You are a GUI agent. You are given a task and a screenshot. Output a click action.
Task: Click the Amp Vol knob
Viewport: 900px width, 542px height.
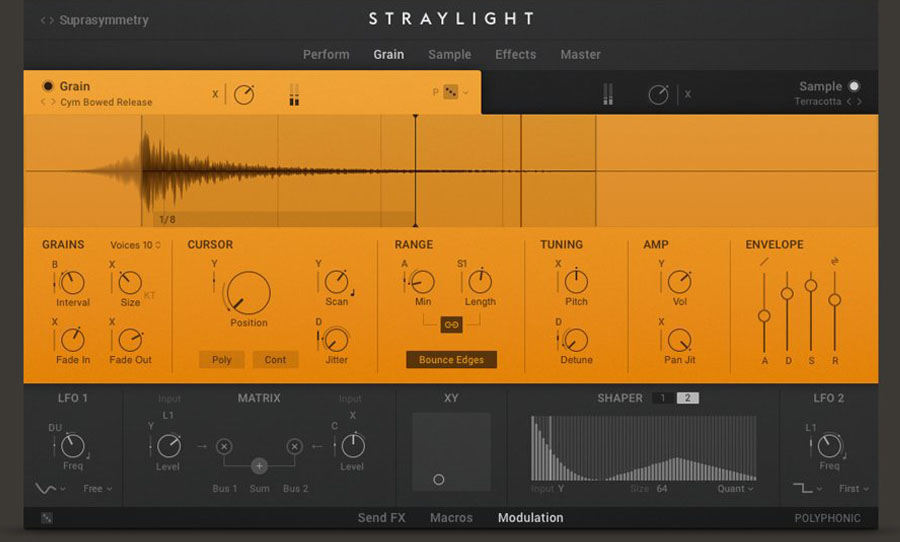[x=680, y=282]
